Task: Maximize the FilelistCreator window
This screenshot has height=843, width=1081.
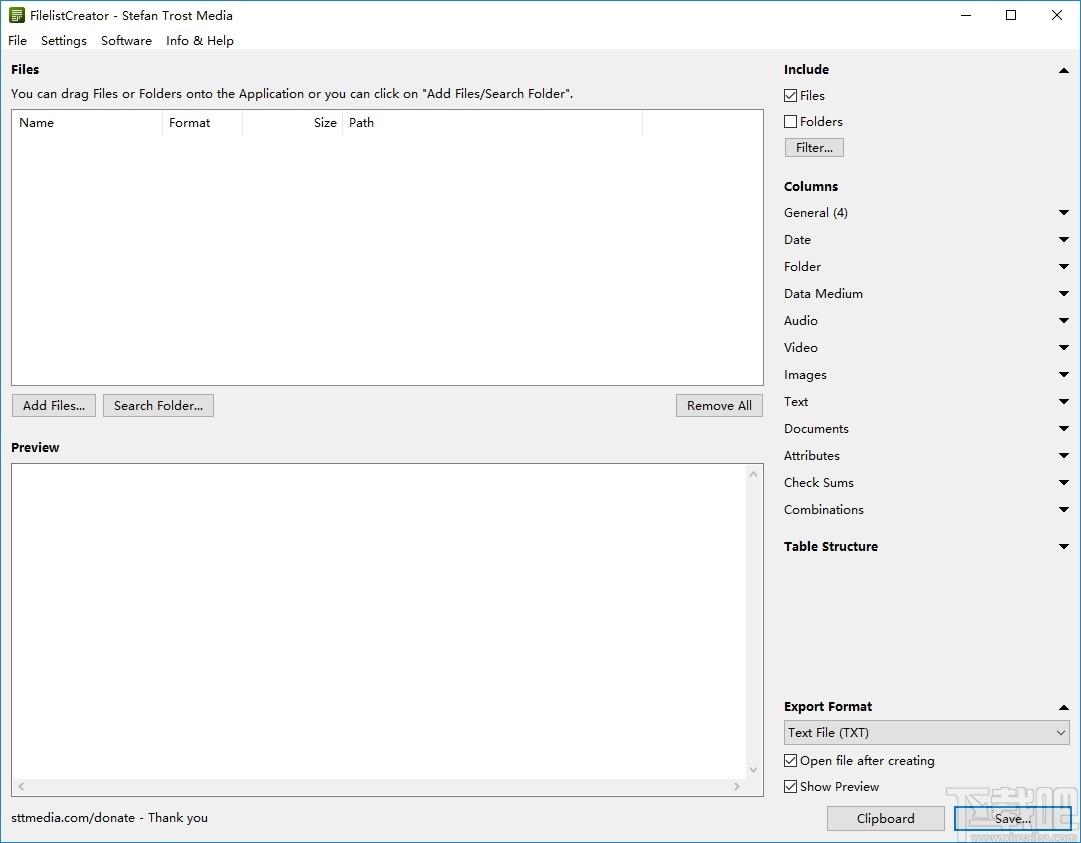Action: coord(1011,15)
